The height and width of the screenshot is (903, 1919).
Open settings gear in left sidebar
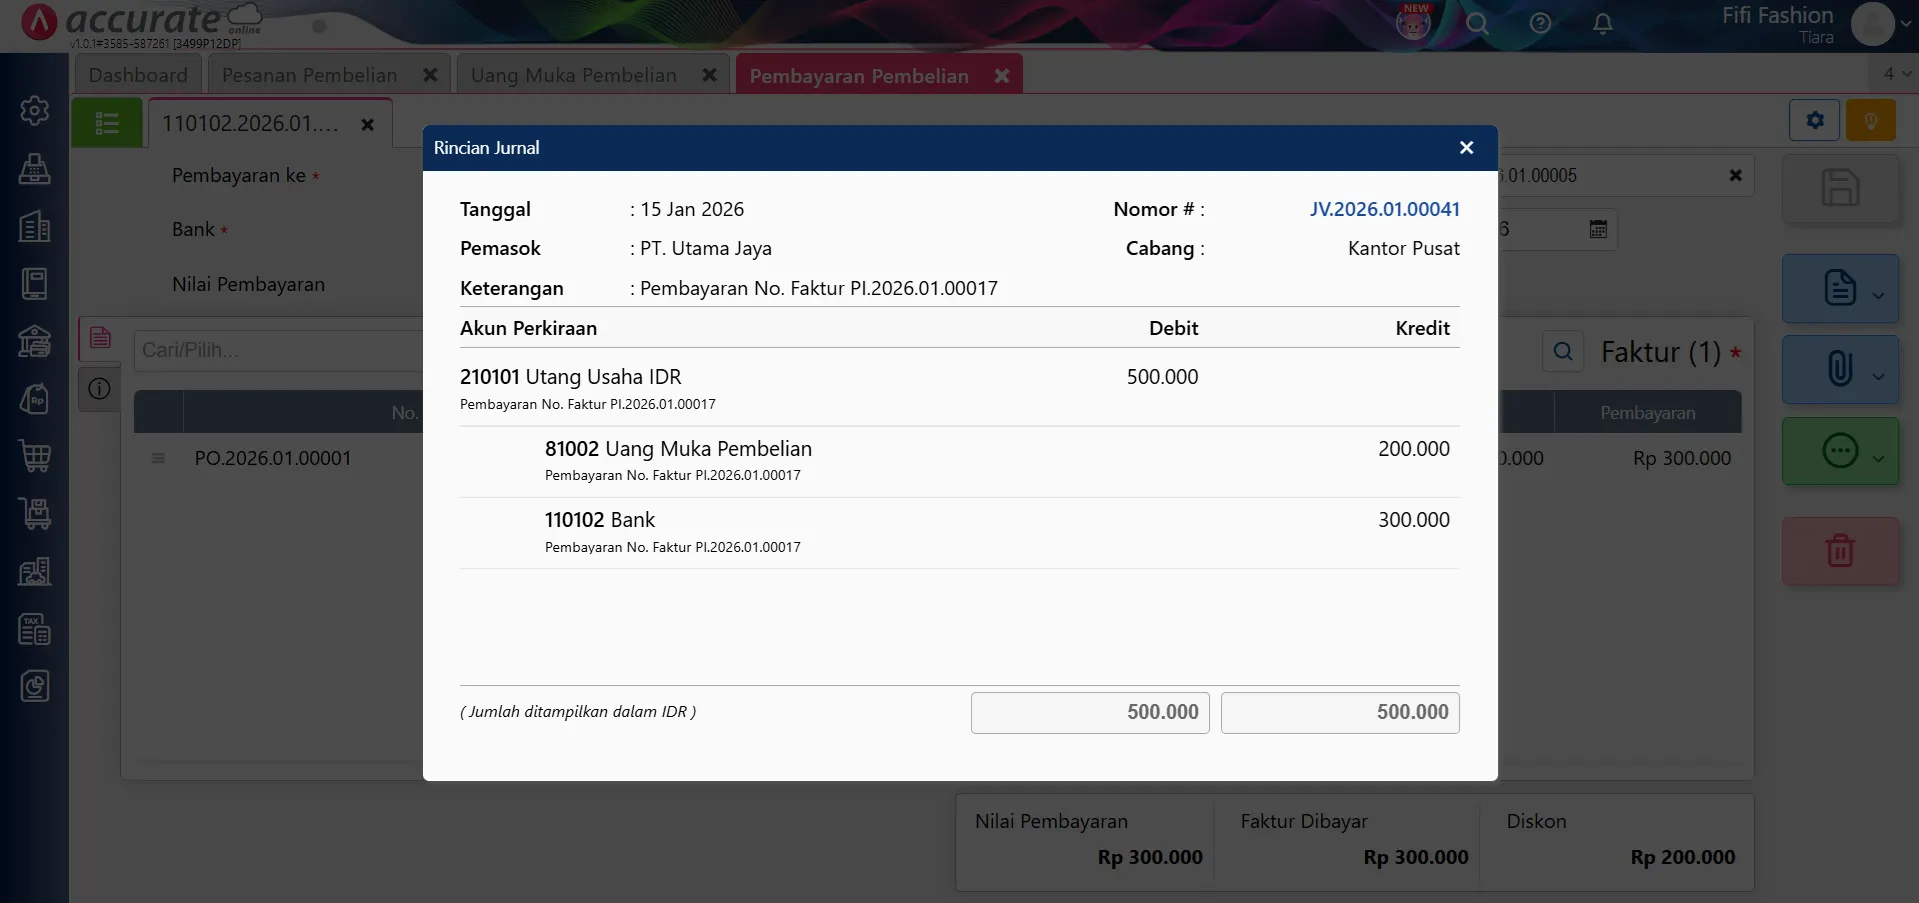35,110
